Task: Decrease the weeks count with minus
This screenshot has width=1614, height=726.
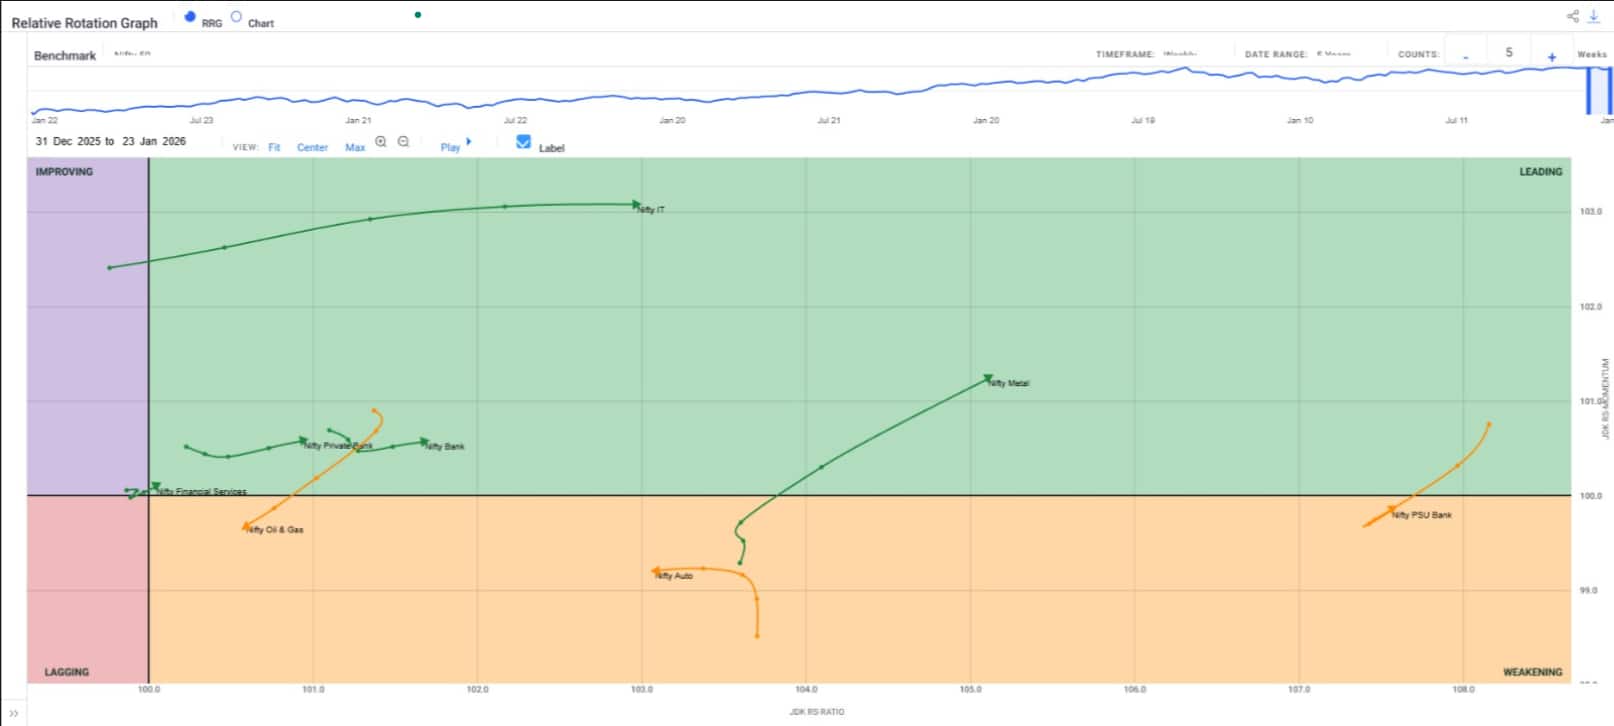Action: (x=1466, y=55)
